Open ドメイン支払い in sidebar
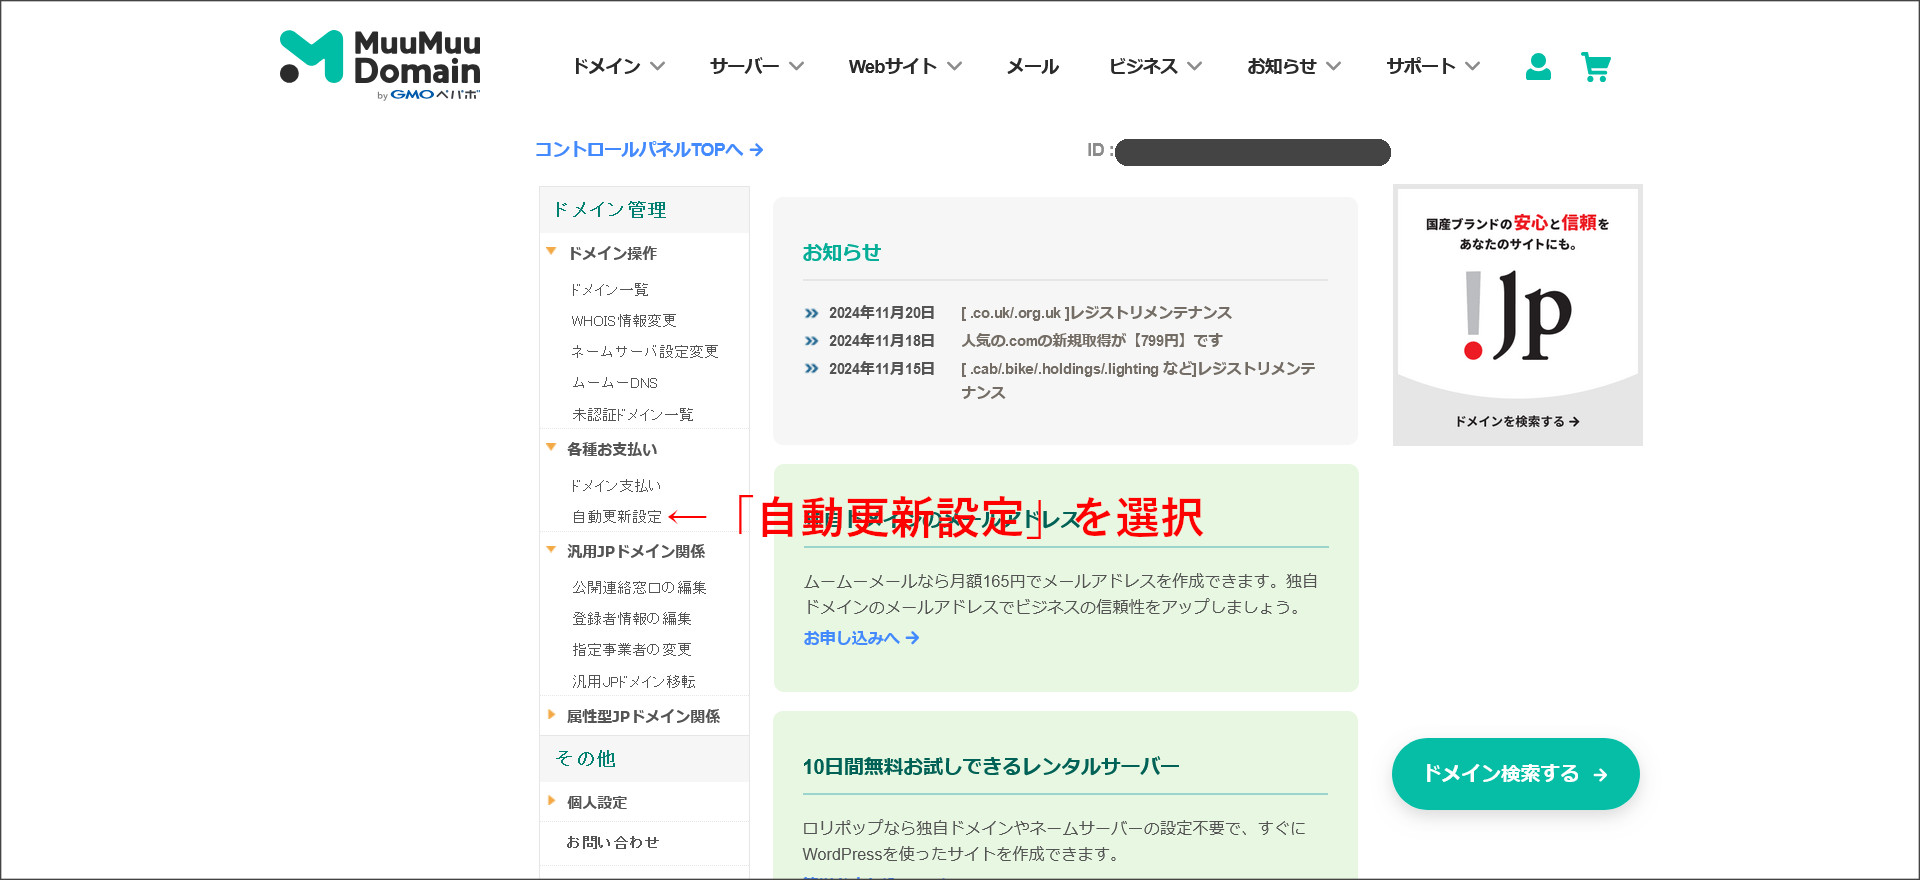This screenshot has width=1920, height=880. (x=616, y=486)
